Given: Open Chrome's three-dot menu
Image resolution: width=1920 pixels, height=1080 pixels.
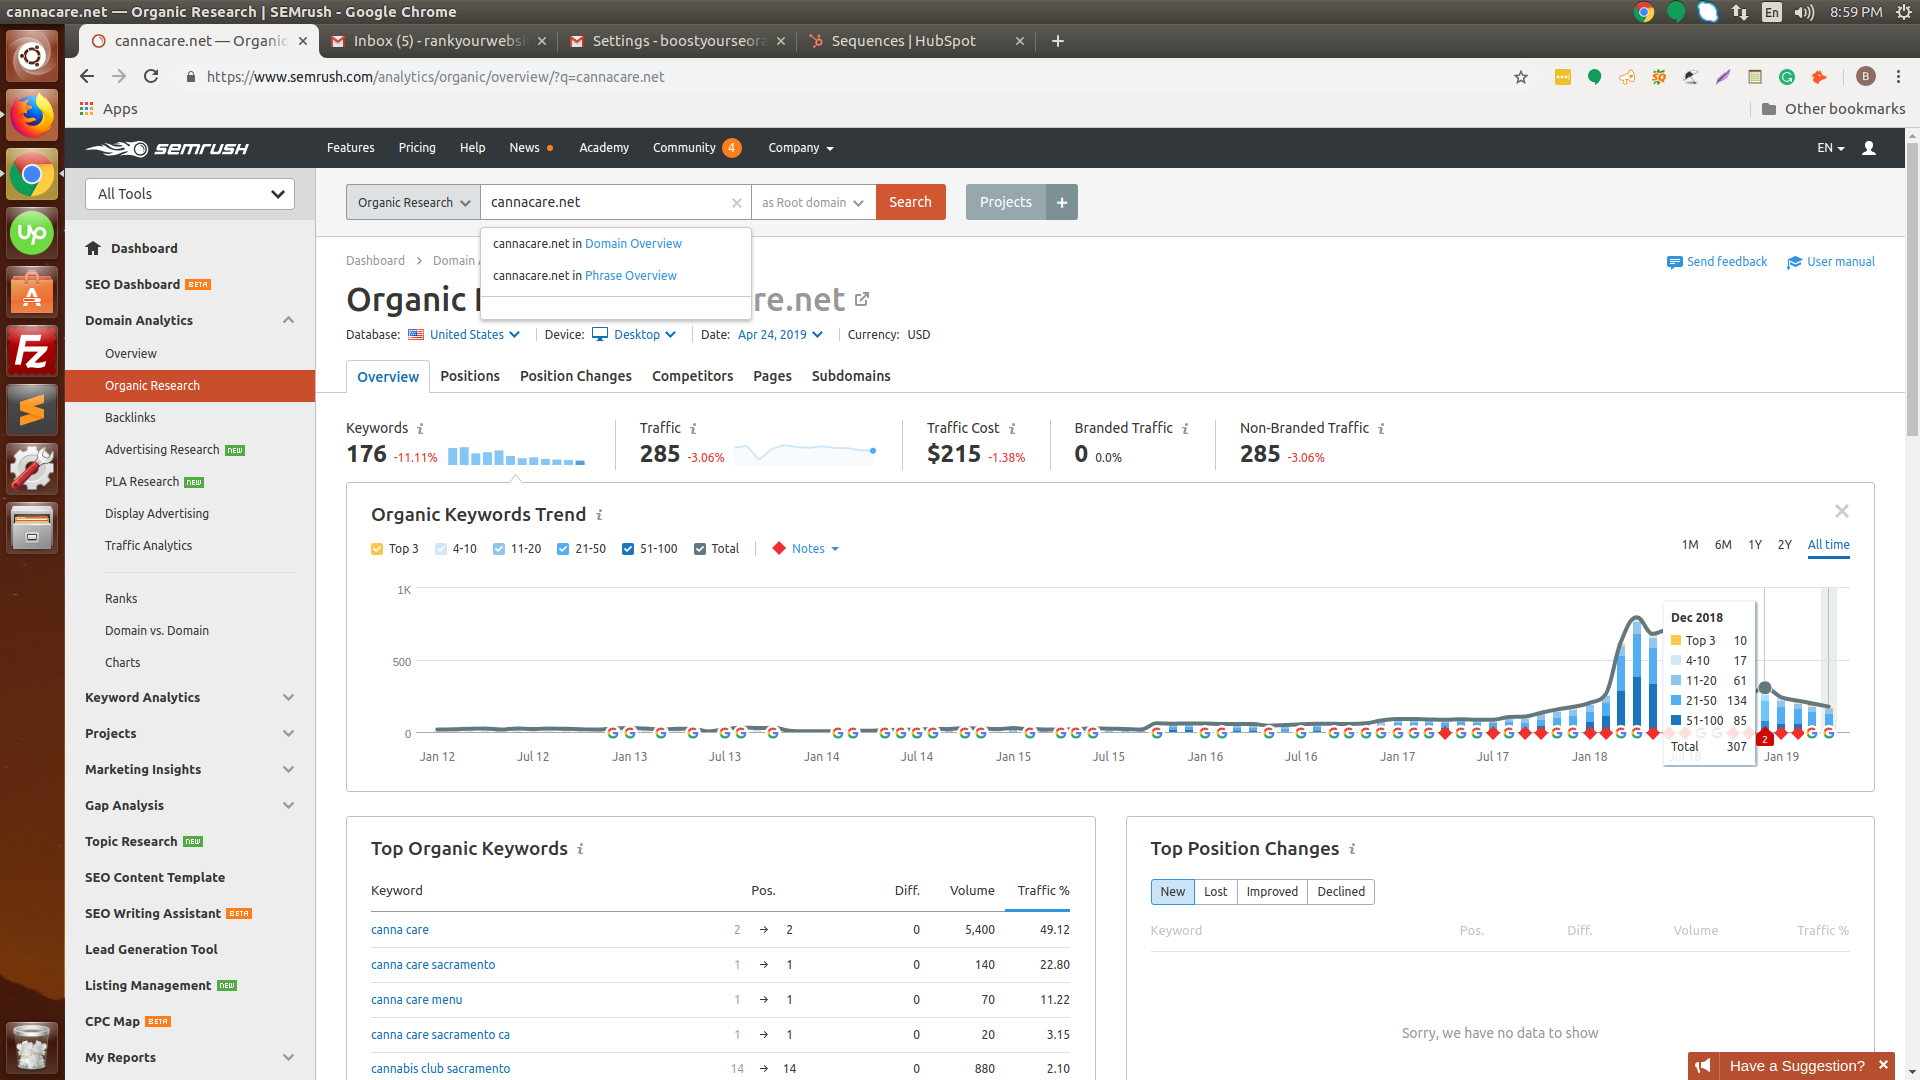Looking at the screenshot, I should pos(1898,77).
